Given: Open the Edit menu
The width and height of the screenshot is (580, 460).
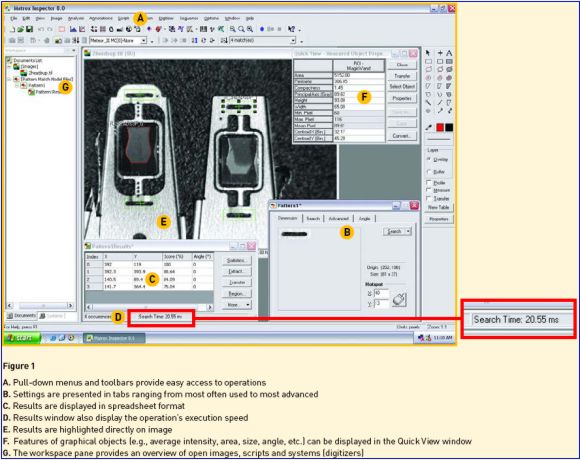Looking at the screenshot, I should click(26, 18).
